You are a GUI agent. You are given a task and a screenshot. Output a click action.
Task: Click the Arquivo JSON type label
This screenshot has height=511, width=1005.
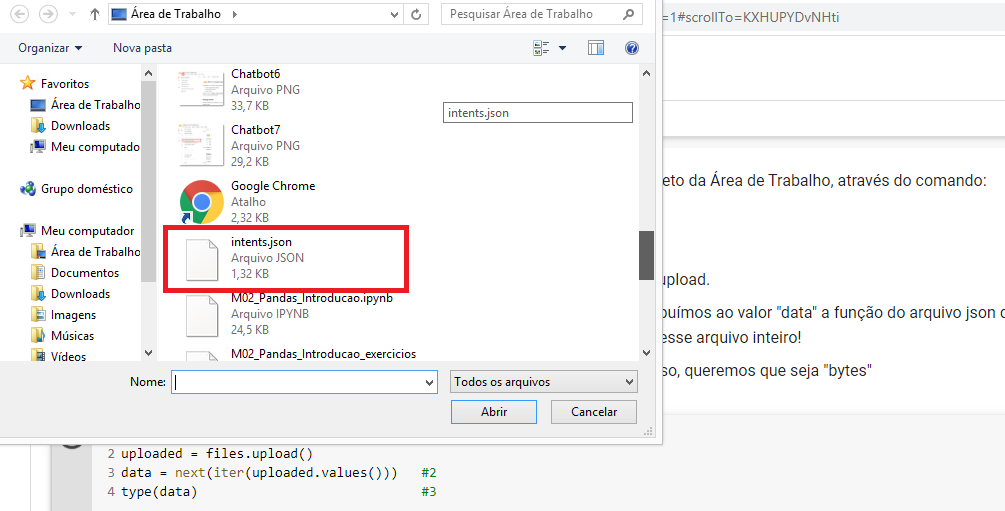[267, 258]
